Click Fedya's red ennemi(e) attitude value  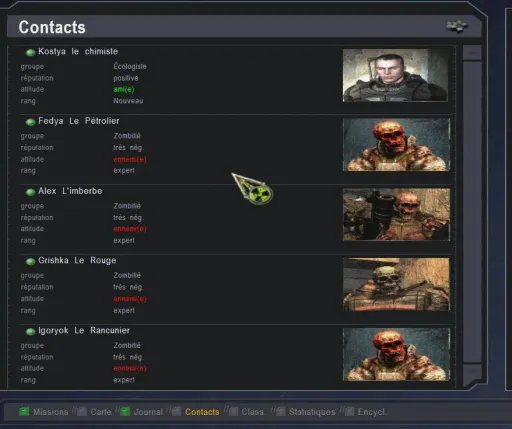coord(130,159)
